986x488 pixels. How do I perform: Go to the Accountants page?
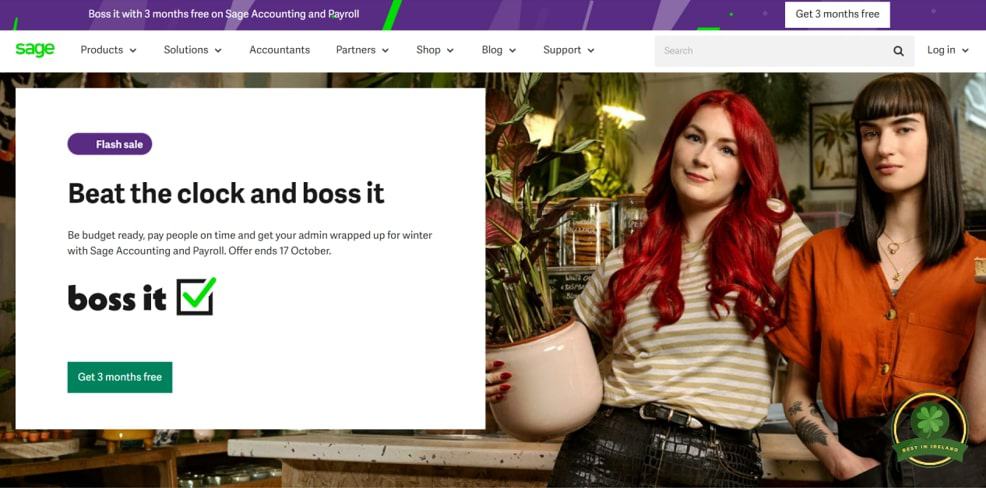point(279,50)
